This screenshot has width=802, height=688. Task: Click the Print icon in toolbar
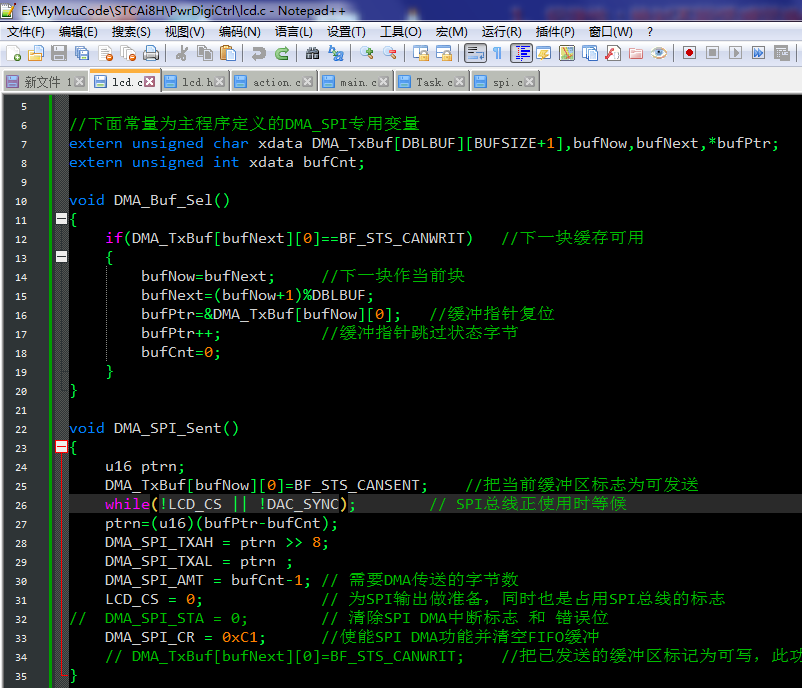151,53
